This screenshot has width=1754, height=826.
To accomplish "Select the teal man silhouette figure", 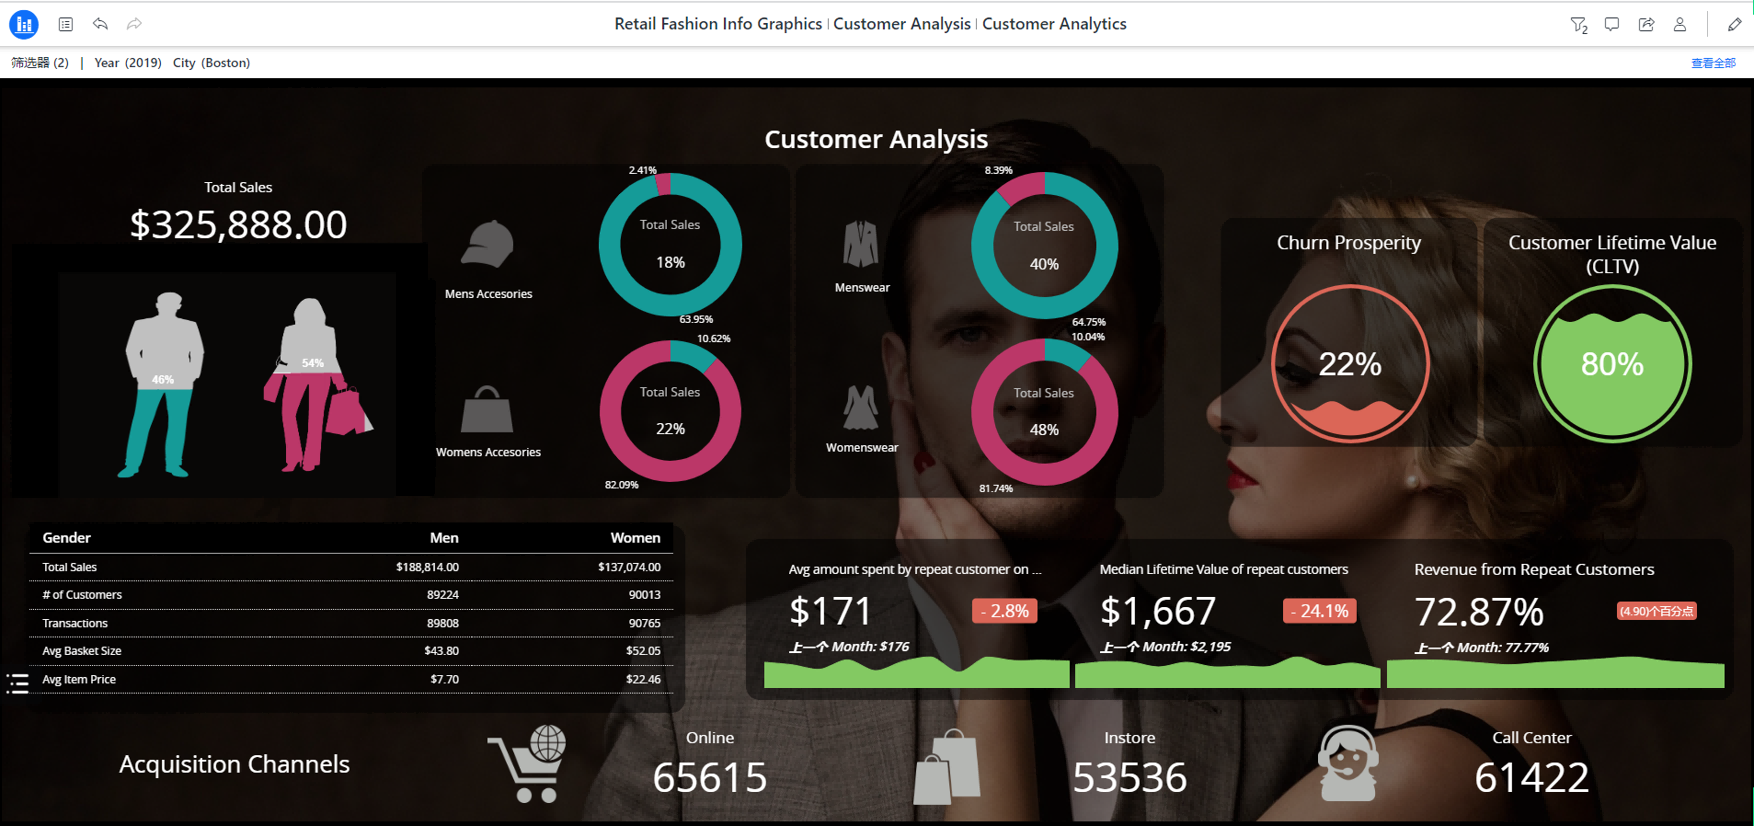I will (x=163, y=385).
